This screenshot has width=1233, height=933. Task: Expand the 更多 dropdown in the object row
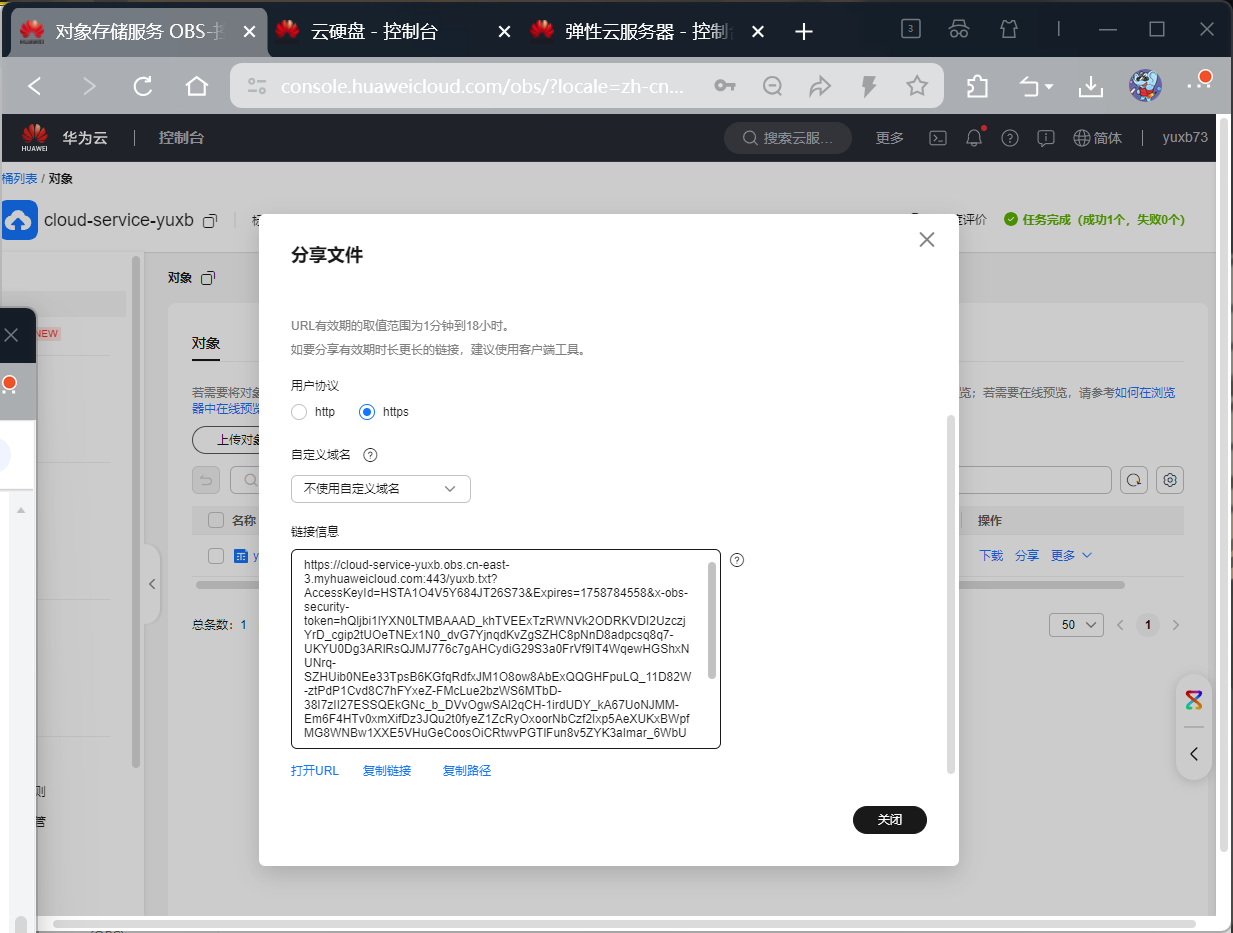pos(1071,556)
